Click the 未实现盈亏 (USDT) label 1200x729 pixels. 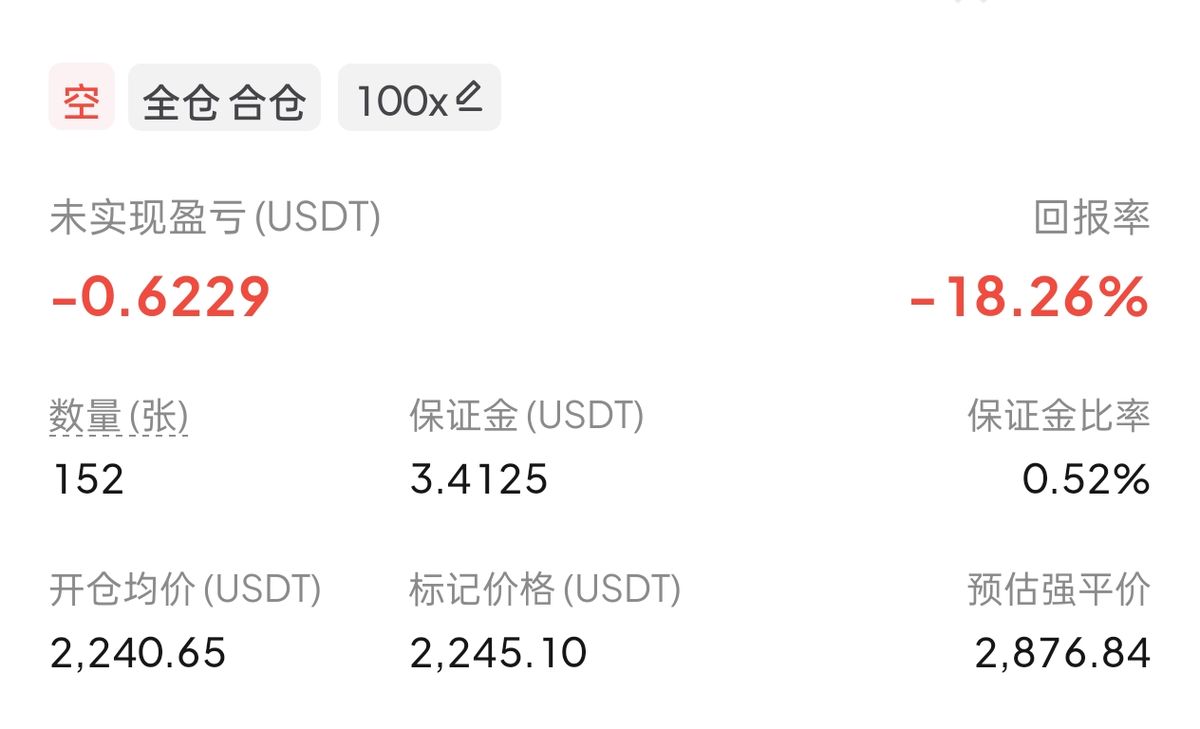(x=215, y=217)
